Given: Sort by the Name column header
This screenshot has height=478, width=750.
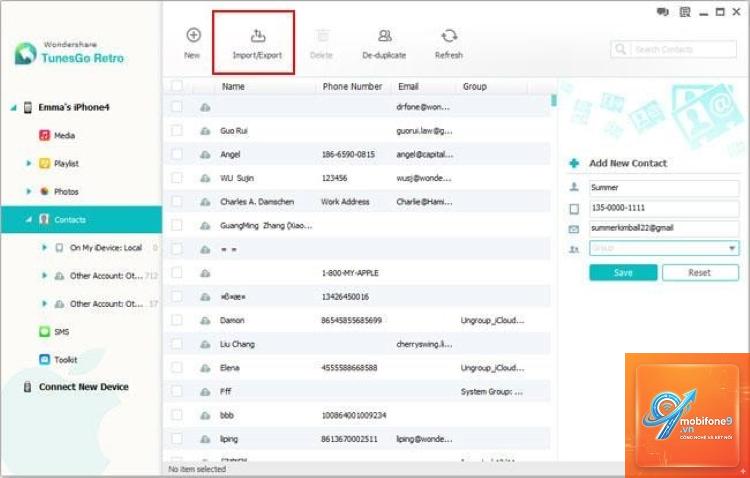Looking at the screenshot, I should (233, 87).
